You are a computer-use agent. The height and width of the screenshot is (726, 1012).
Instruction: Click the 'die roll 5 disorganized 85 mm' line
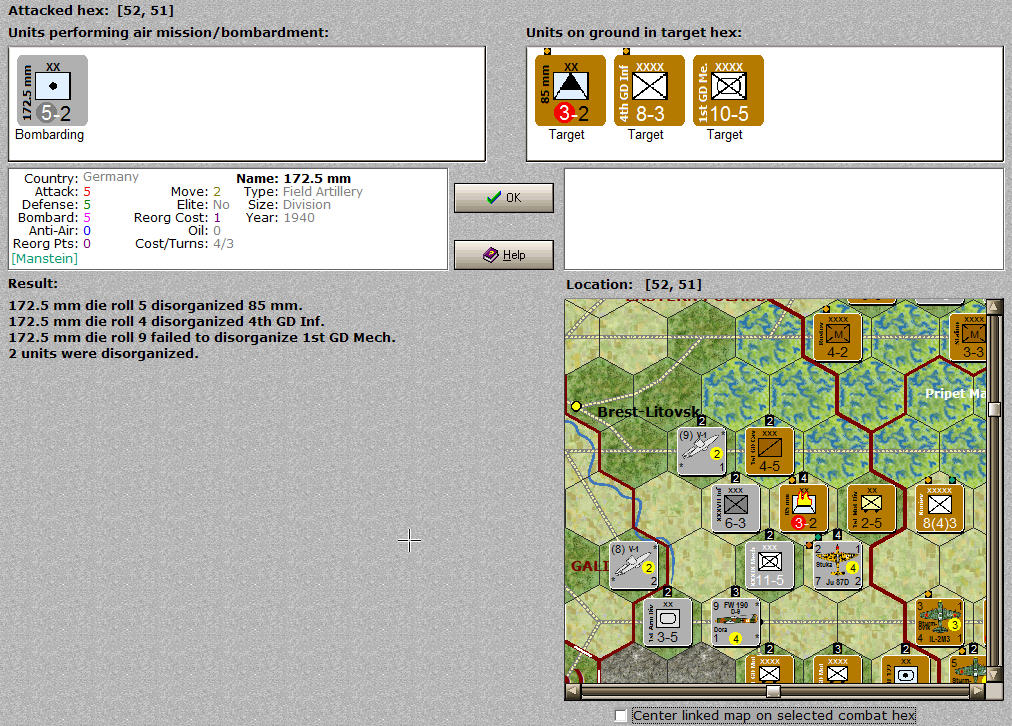click(x=155, y=305)
